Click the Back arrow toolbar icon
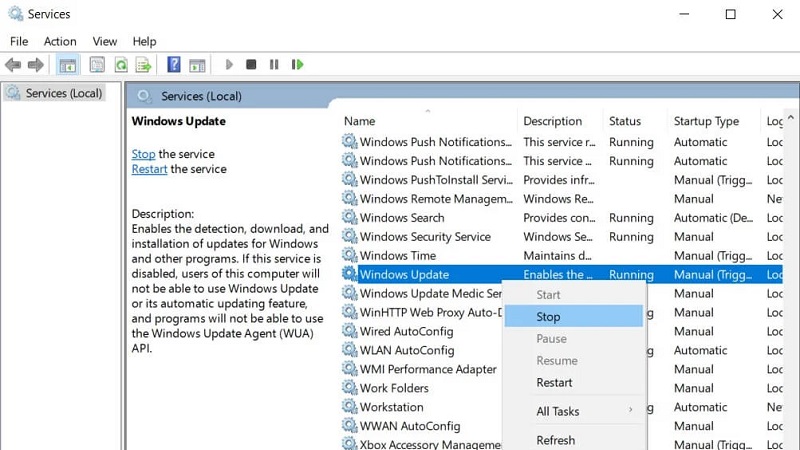 tap(13, 65)
